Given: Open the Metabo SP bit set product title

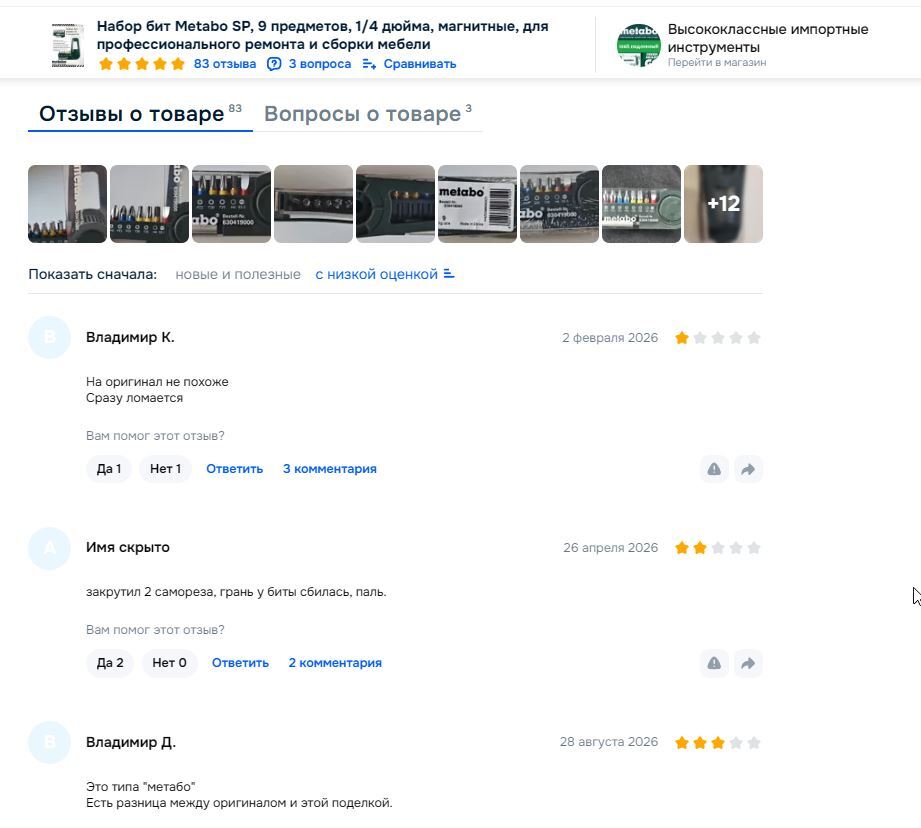Looking at the screenshot, I should pos(322,35).
